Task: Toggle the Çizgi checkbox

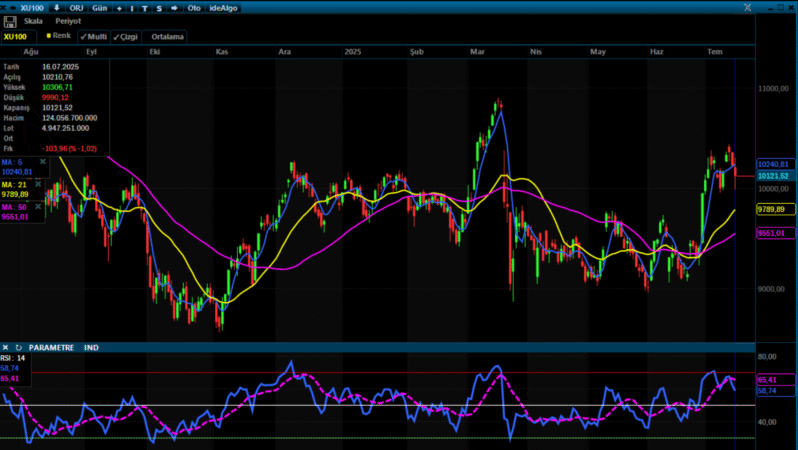Action: [125, 36]
